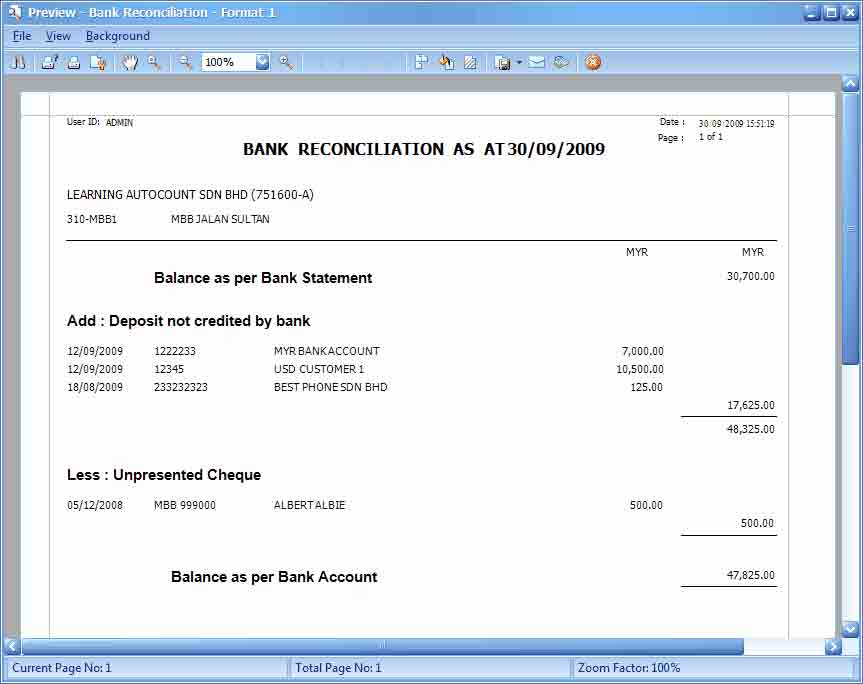Click the horizontal scrollbar thumb

point(383,647)
